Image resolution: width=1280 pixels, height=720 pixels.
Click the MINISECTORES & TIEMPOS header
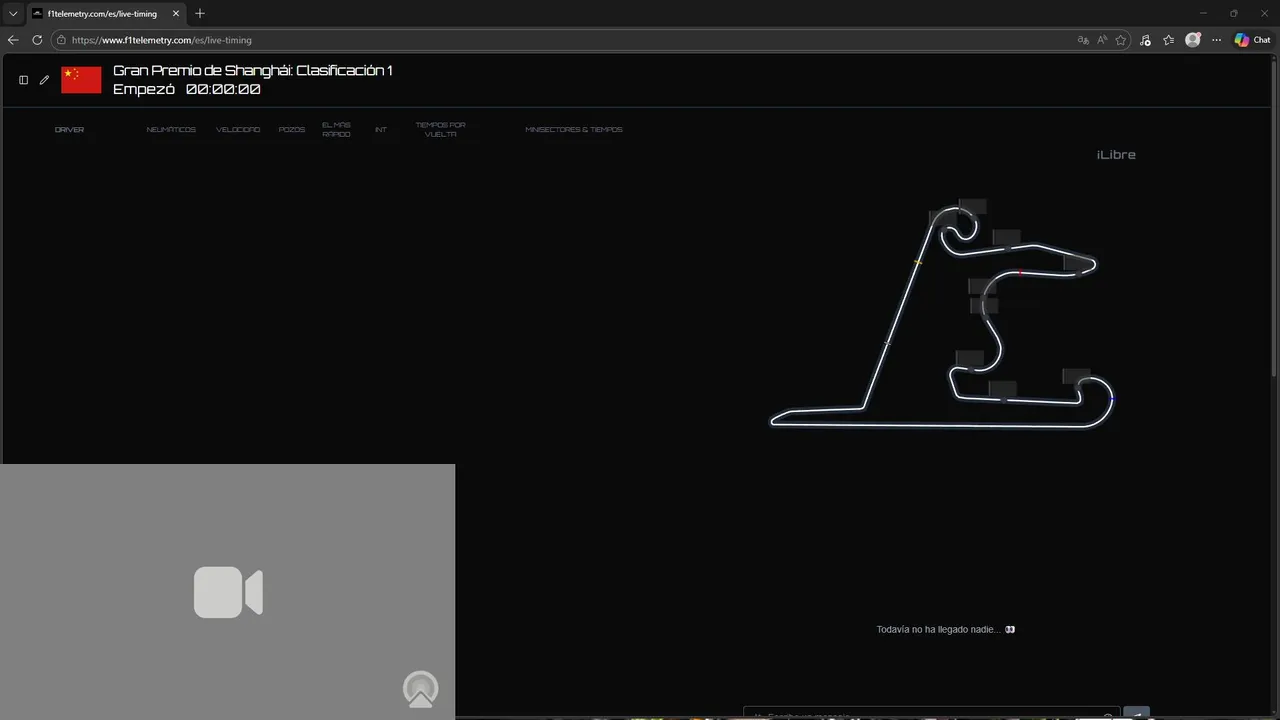click(574, 130)
